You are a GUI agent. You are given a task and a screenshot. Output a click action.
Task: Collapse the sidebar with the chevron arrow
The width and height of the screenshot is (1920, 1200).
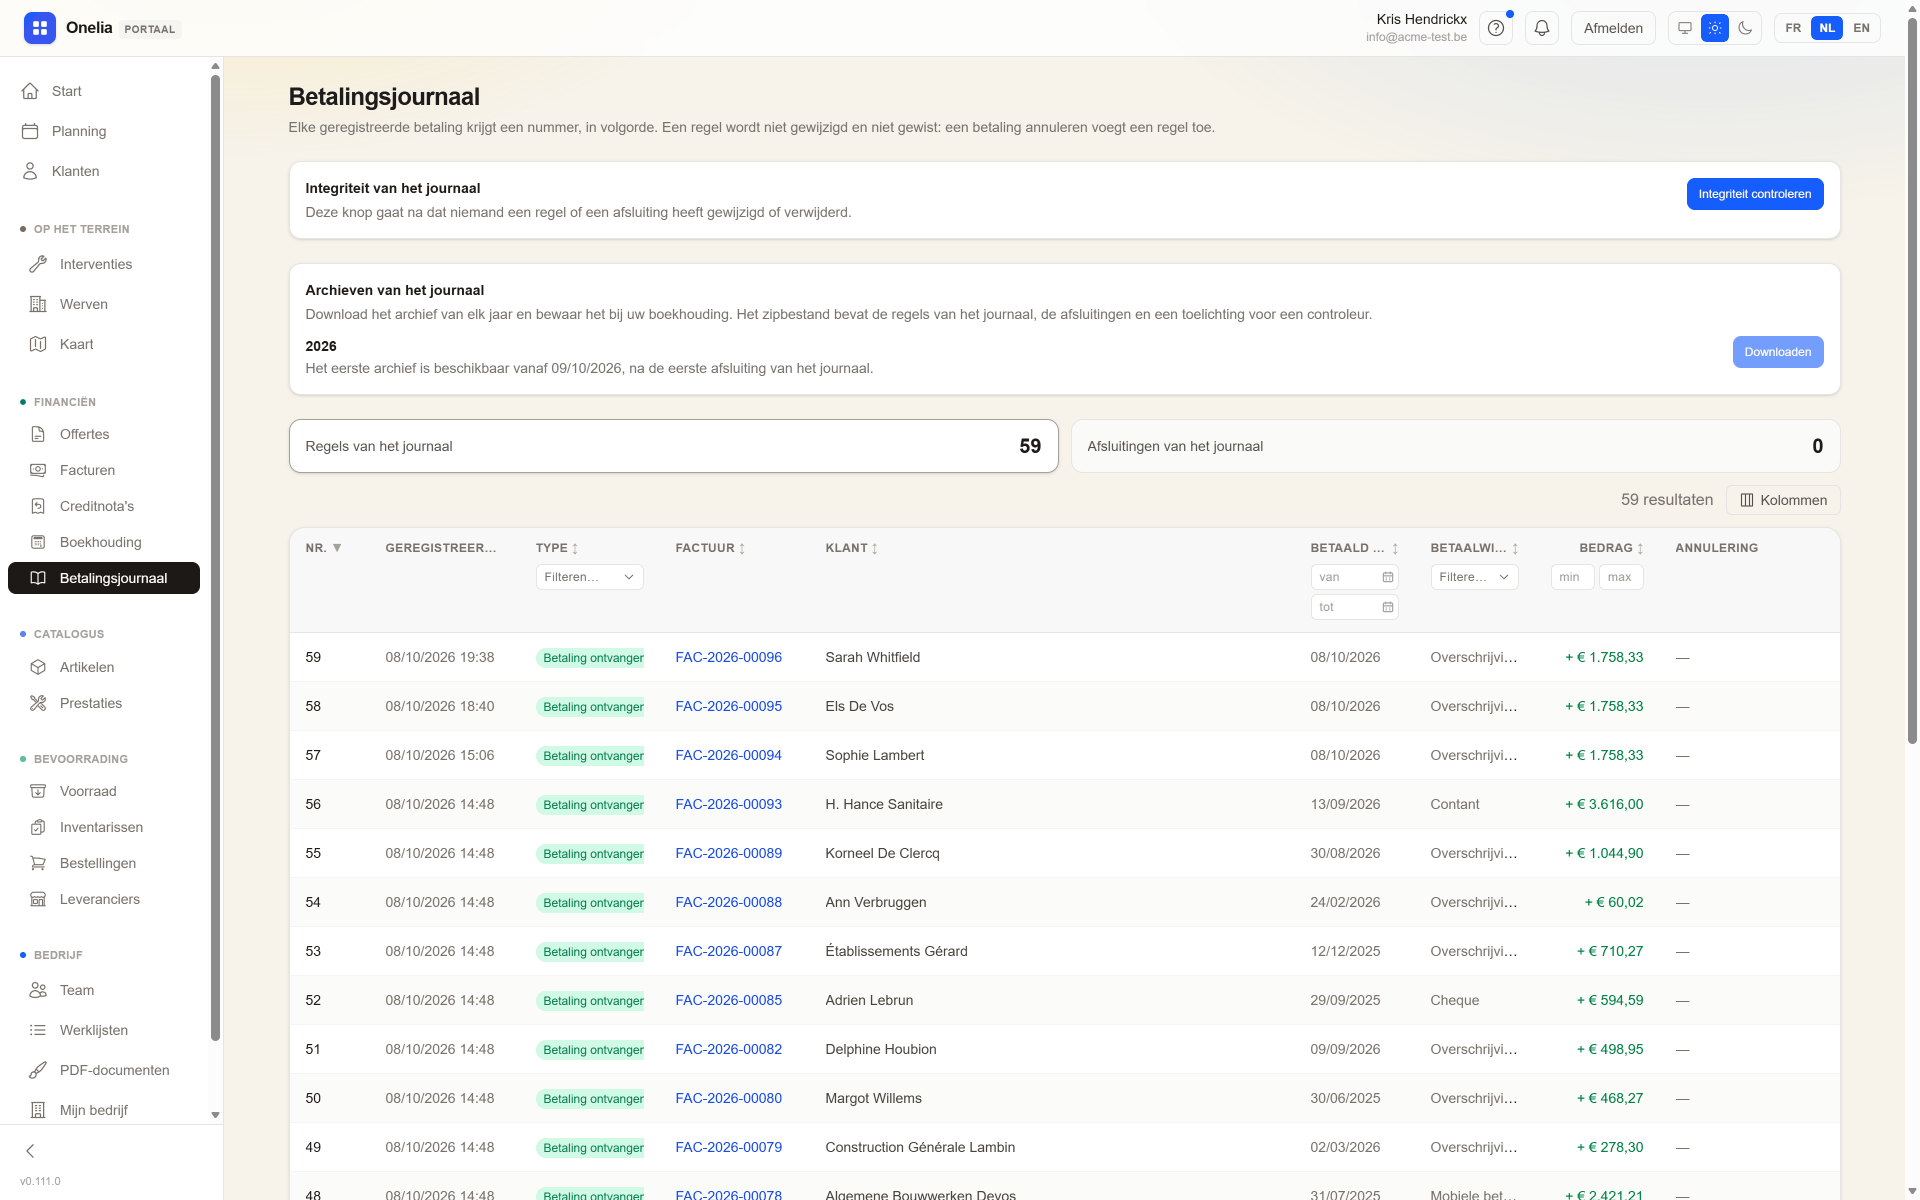[x=30, y=1151]
